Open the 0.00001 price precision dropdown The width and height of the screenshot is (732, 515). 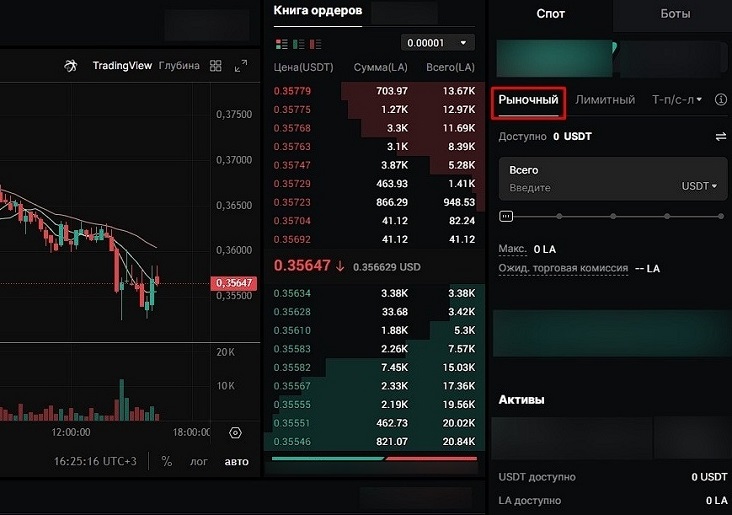tap(437, 43)
